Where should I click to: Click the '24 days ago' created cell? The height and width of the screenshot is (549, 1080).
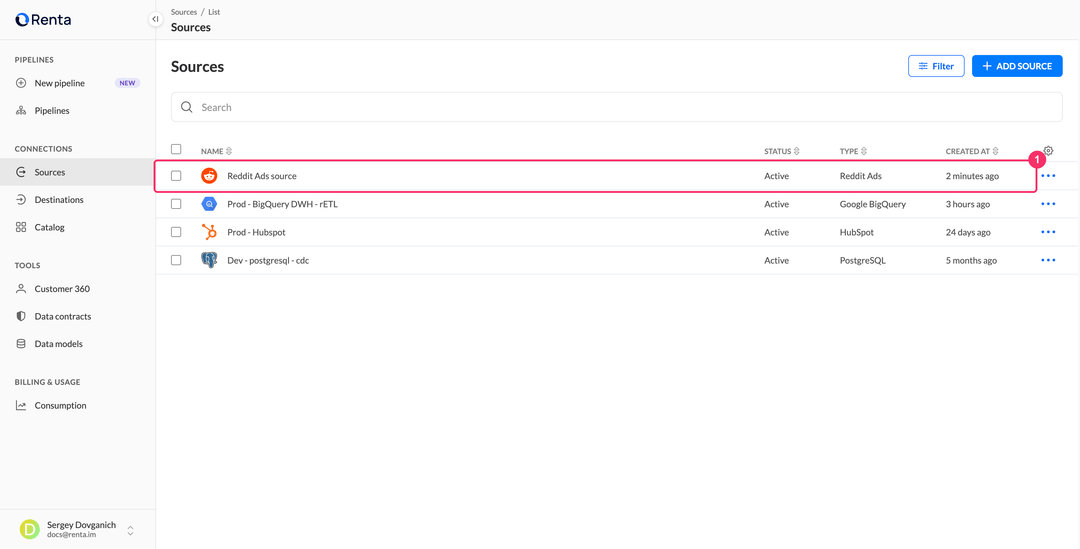pos(968,232)
